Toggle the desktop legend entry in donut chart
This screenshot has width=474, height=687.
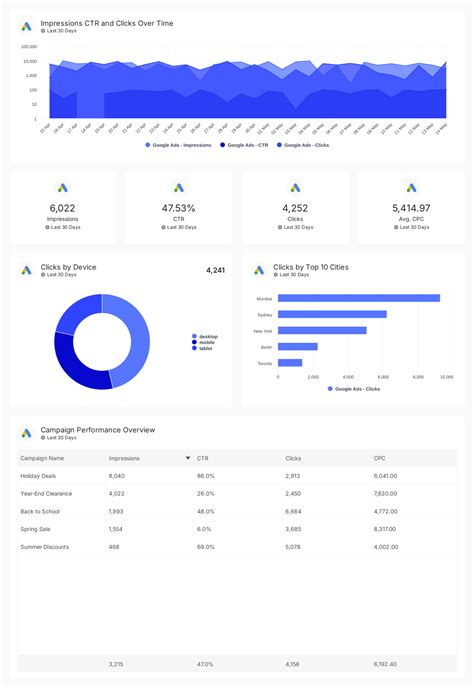(205, 336)
